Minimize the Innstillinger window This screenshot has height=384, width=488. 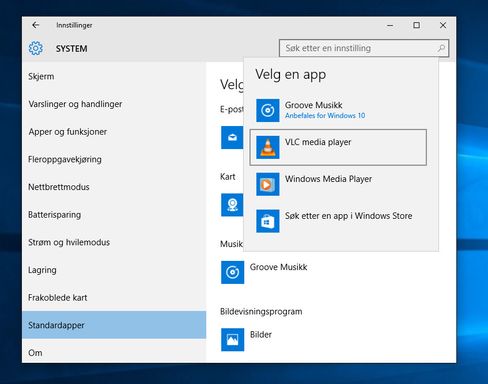pyautogui.click(x=390, y=25)
